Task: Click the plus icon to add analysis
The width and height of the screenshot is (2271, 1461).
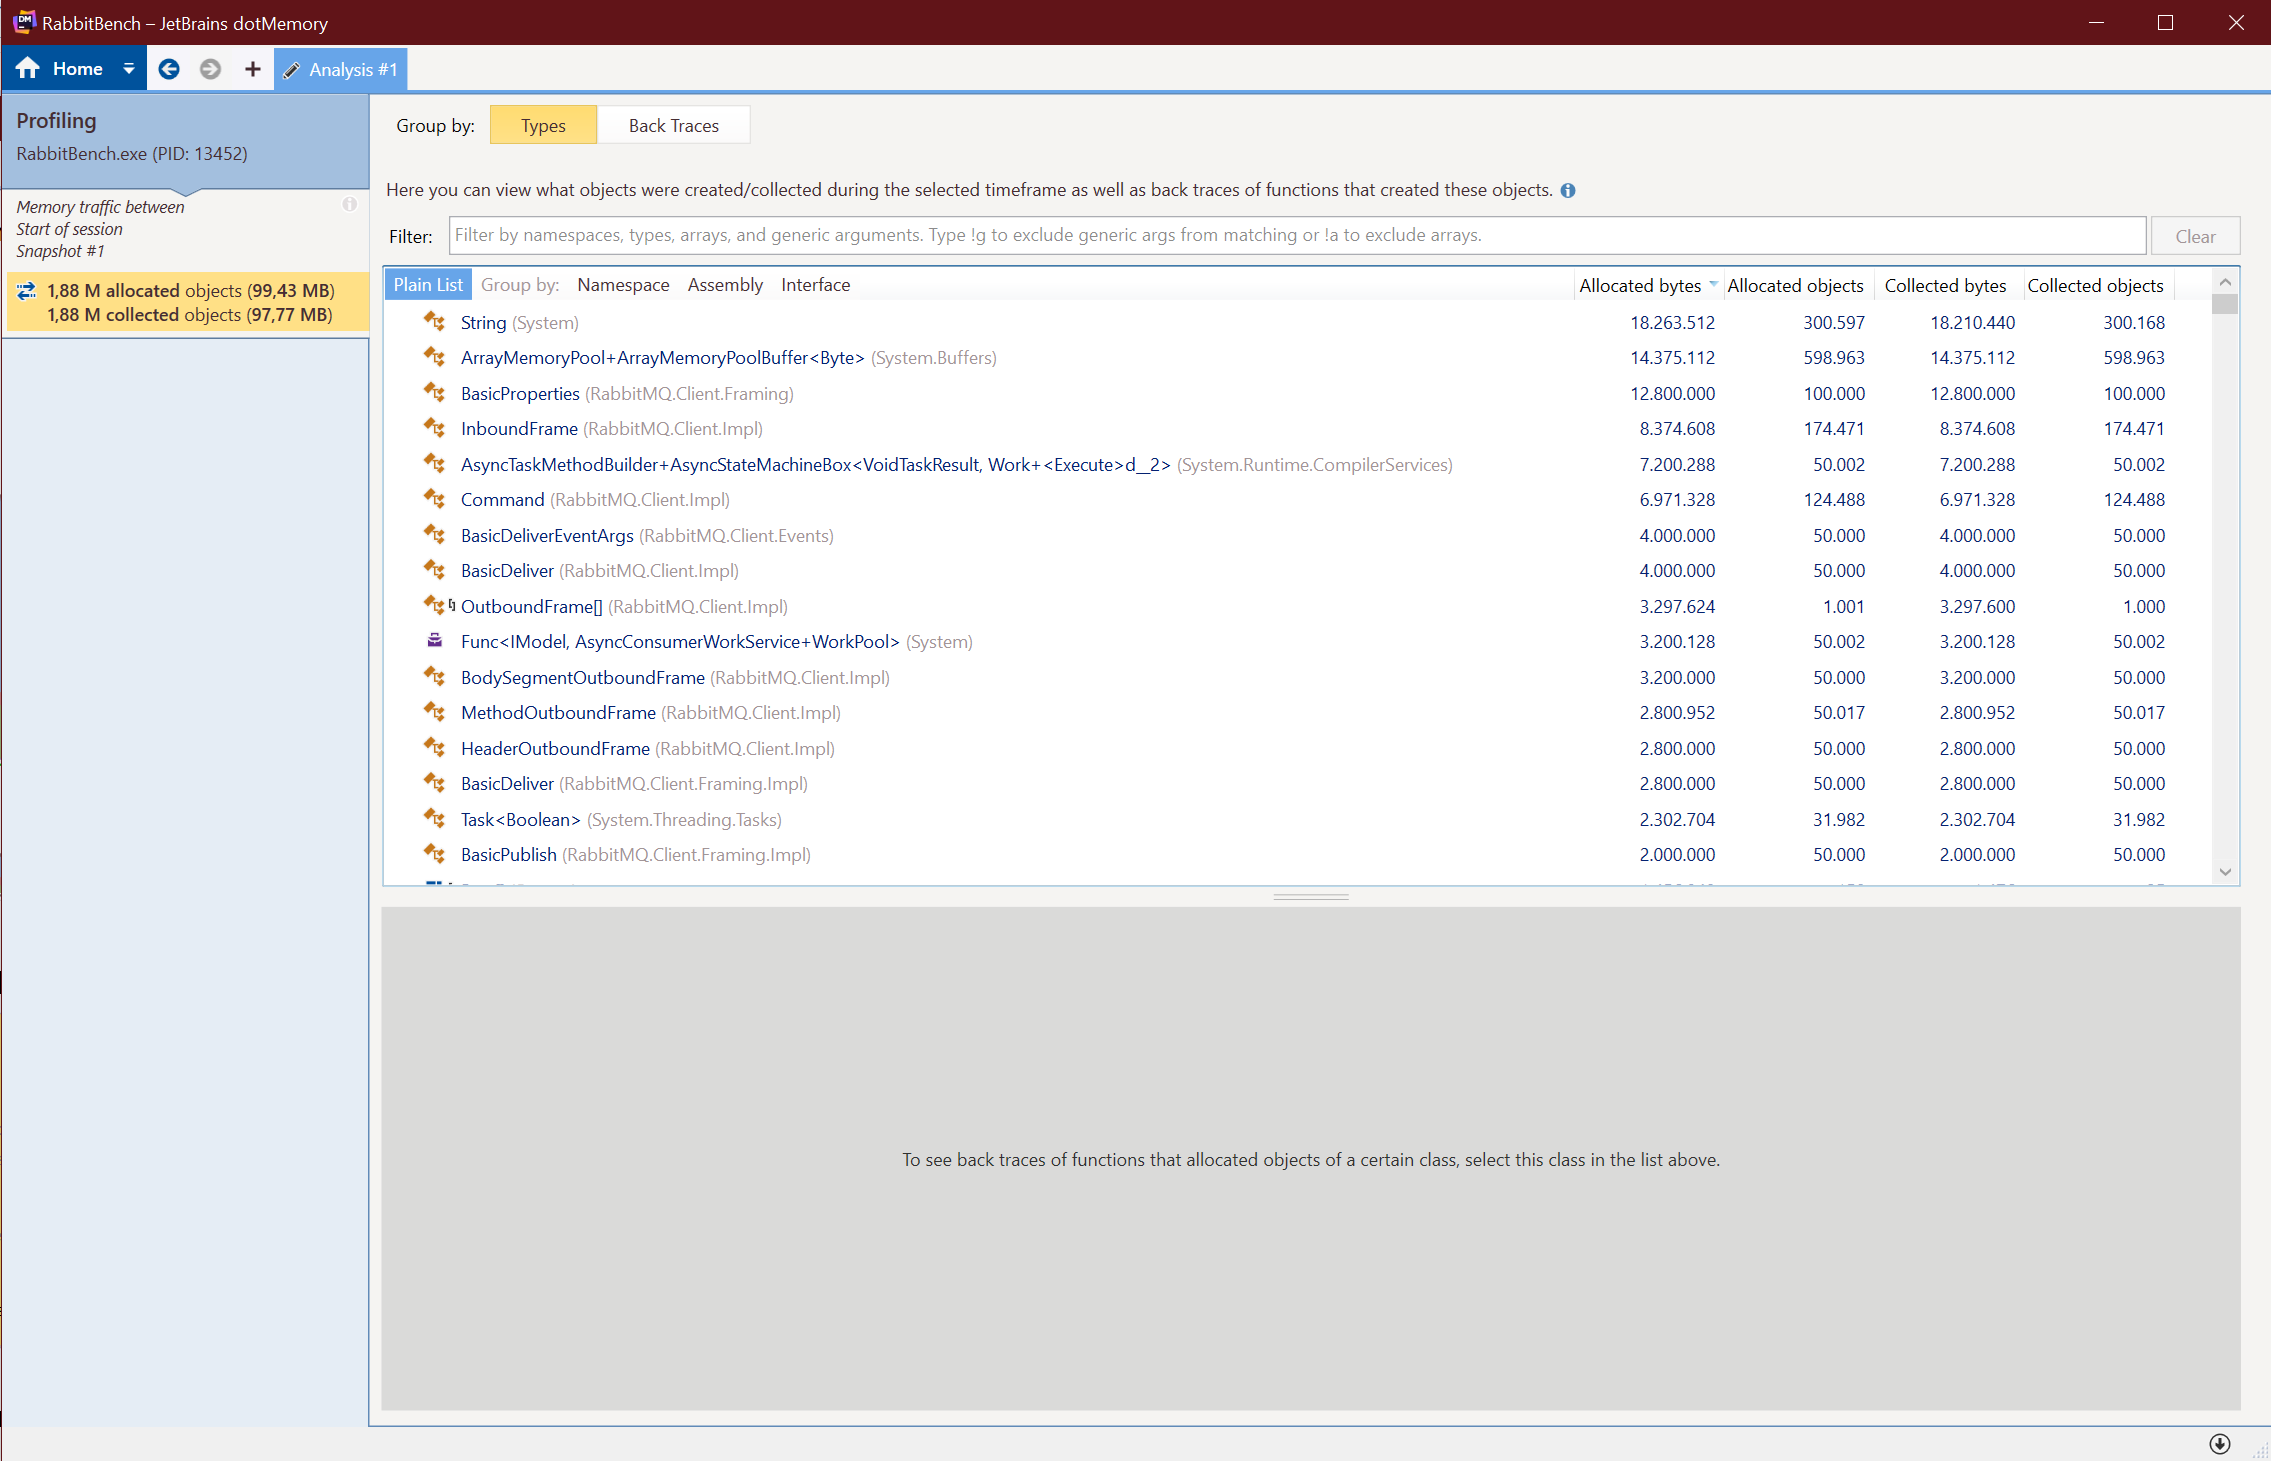Action: point(253,69)
